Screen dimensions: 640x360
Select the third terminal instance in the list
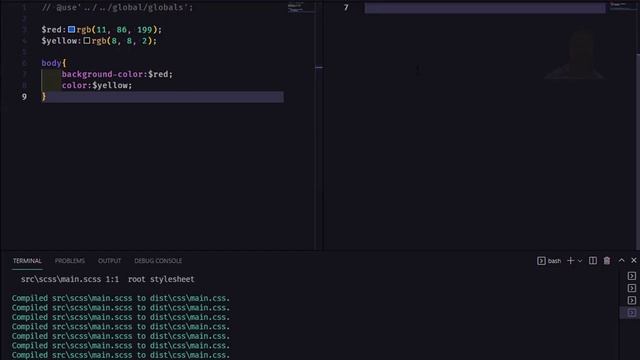(x=631, y=300)
